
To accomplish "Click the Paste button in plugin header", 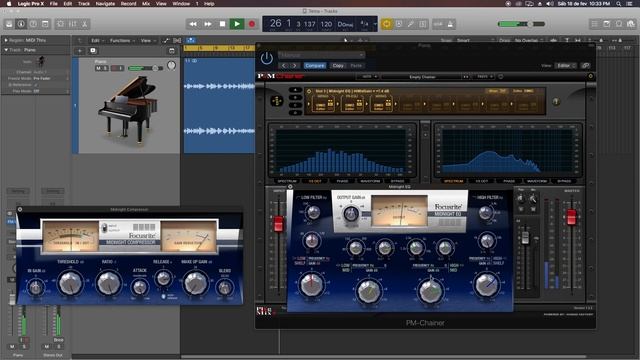I will coord(356,66).
